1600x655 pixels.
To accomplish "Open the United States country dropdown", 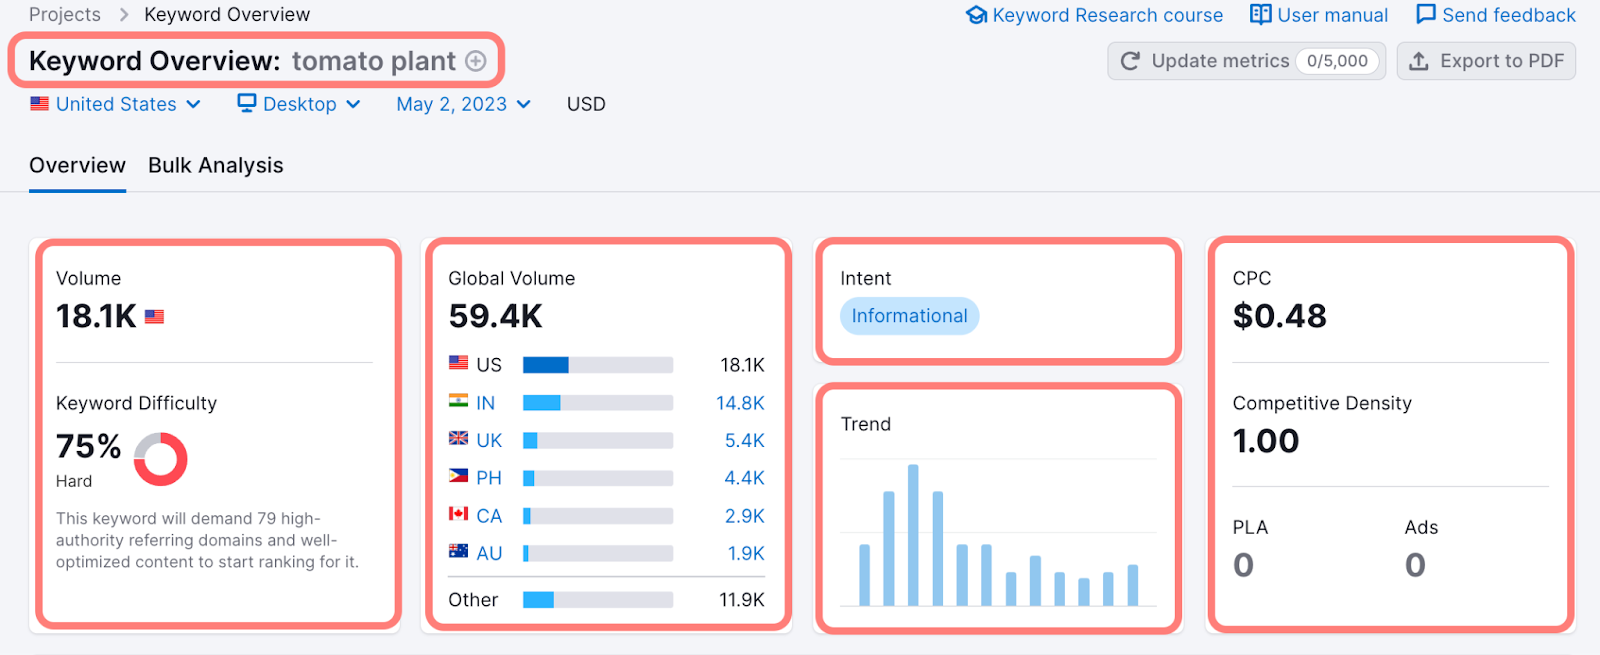I will tap(116, 104).
